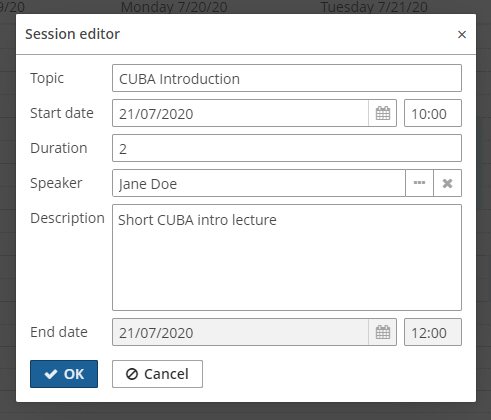Edit the Topic field CUBA Introduction
This screenshot has height=420, width=491.
pos(287,78)
